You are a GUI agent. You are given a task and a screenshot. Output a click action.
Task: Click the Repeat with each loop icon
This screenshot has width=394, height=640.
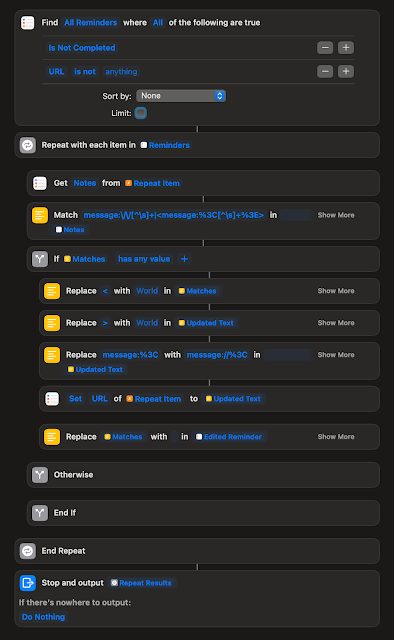tap(28, 145)
